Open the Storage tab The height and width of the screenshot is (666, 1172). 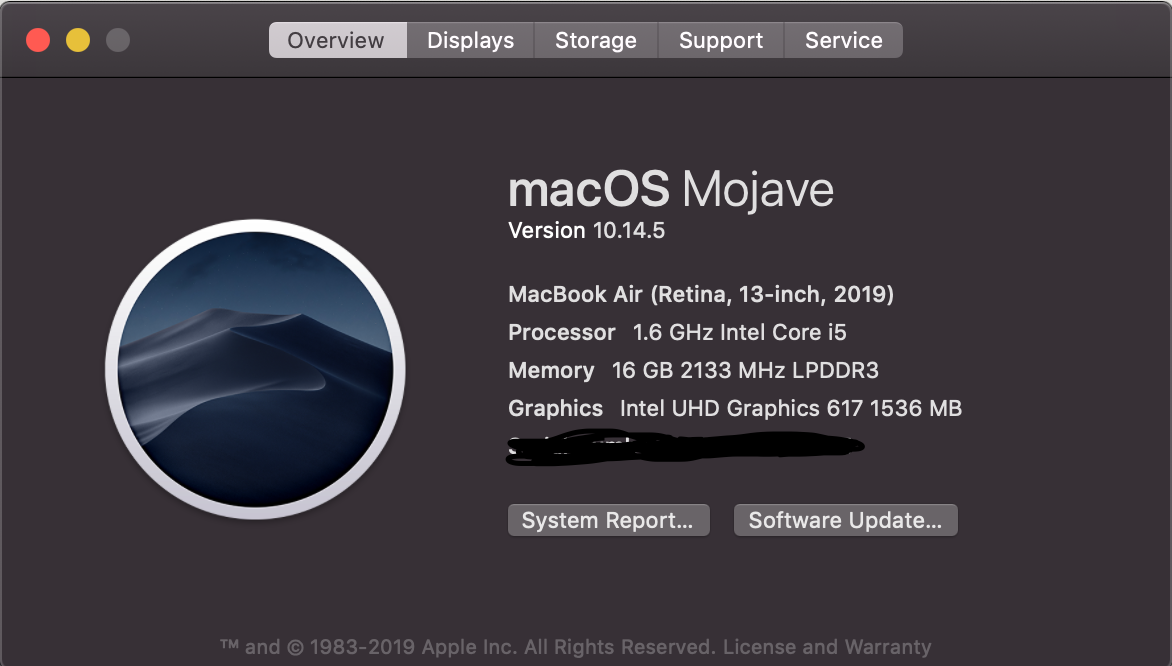596,40
